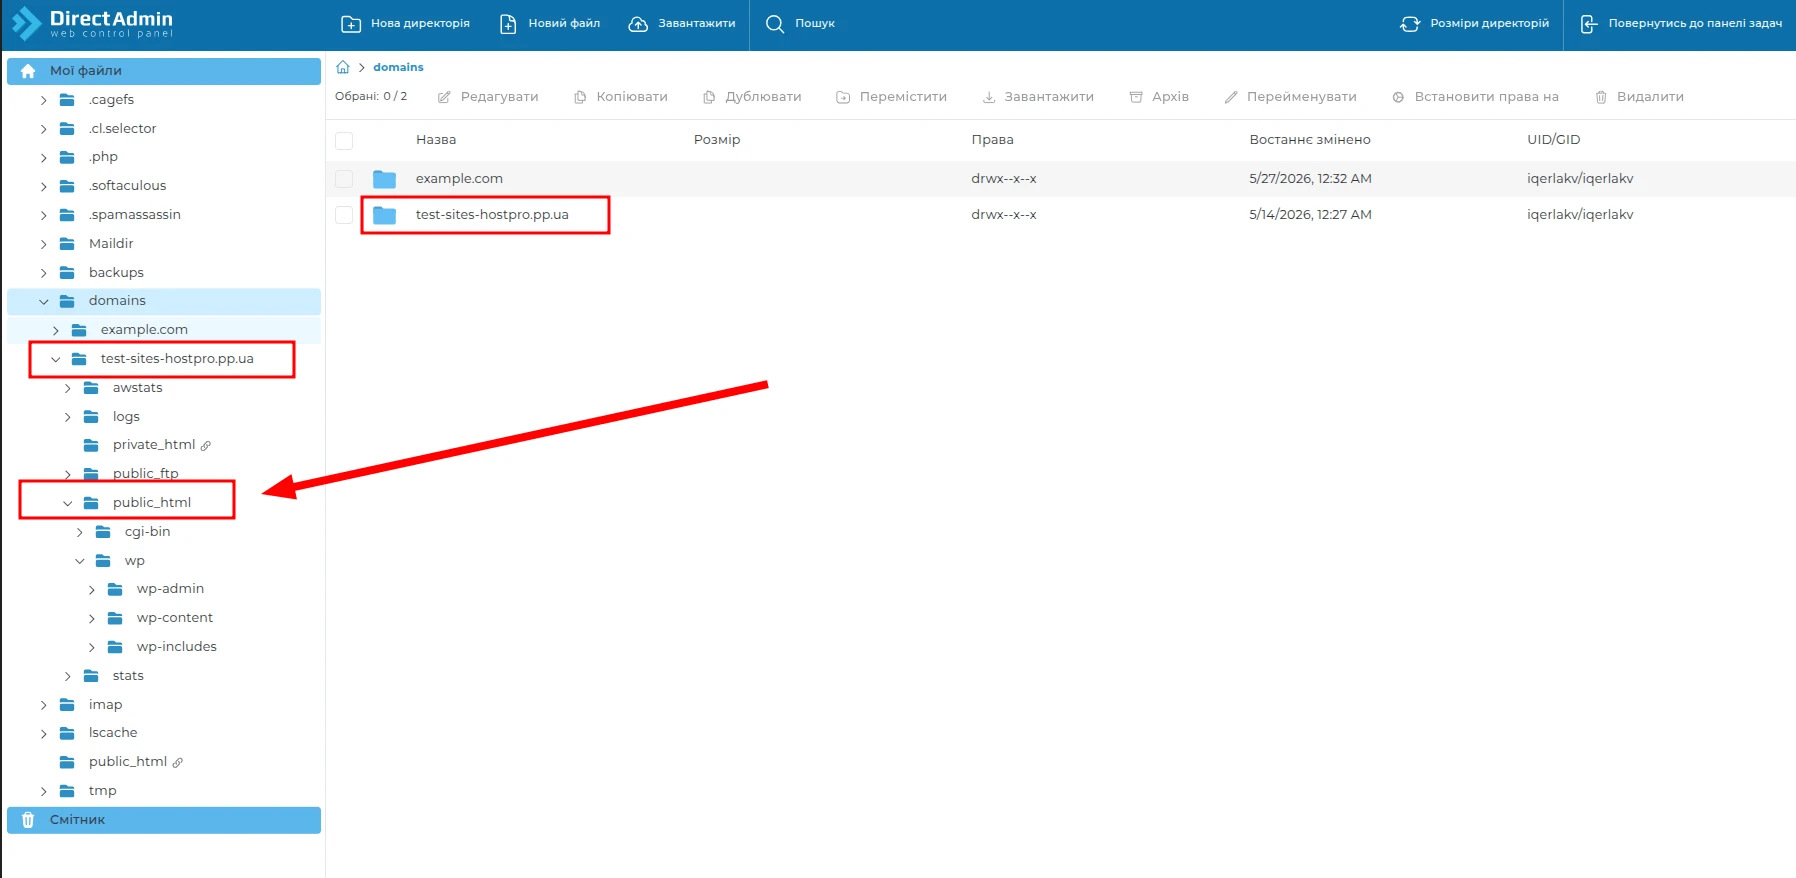Screen dimensions: 1796x878
Task: Collapse the public_html tree node
Action: click(67, 504)
